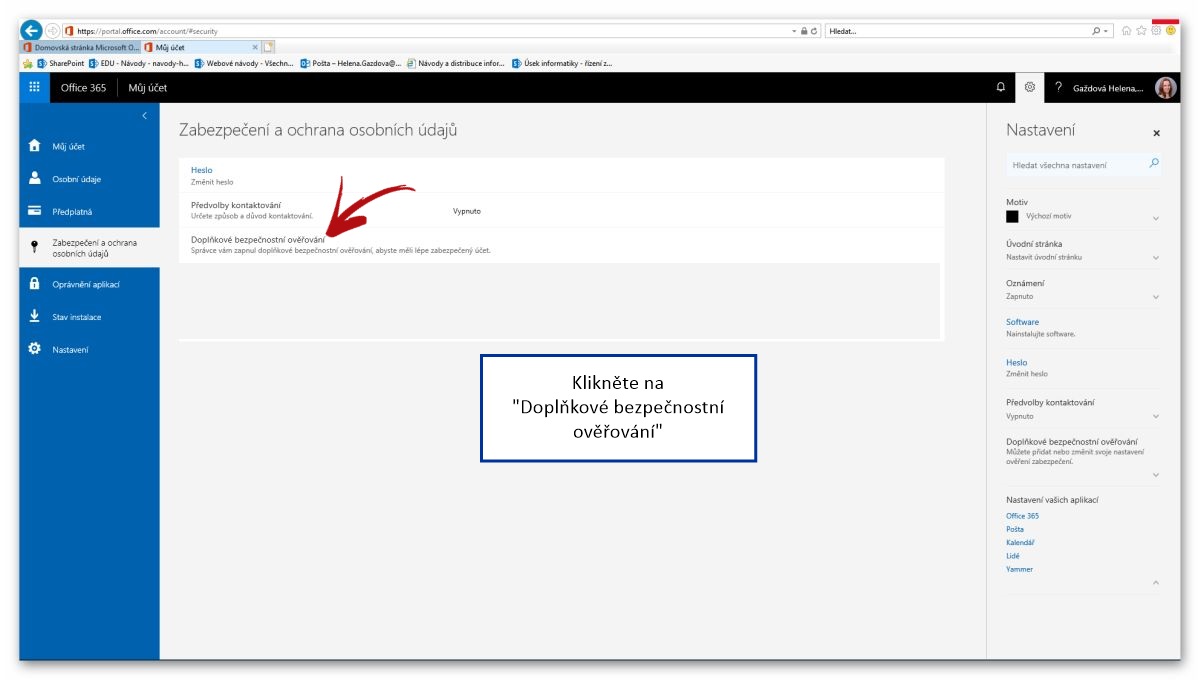The width and height of the screenshot is (1200, 680).
Task: Click Heslo link in main content
Action: pyautogui.click(x=201, y=170)
